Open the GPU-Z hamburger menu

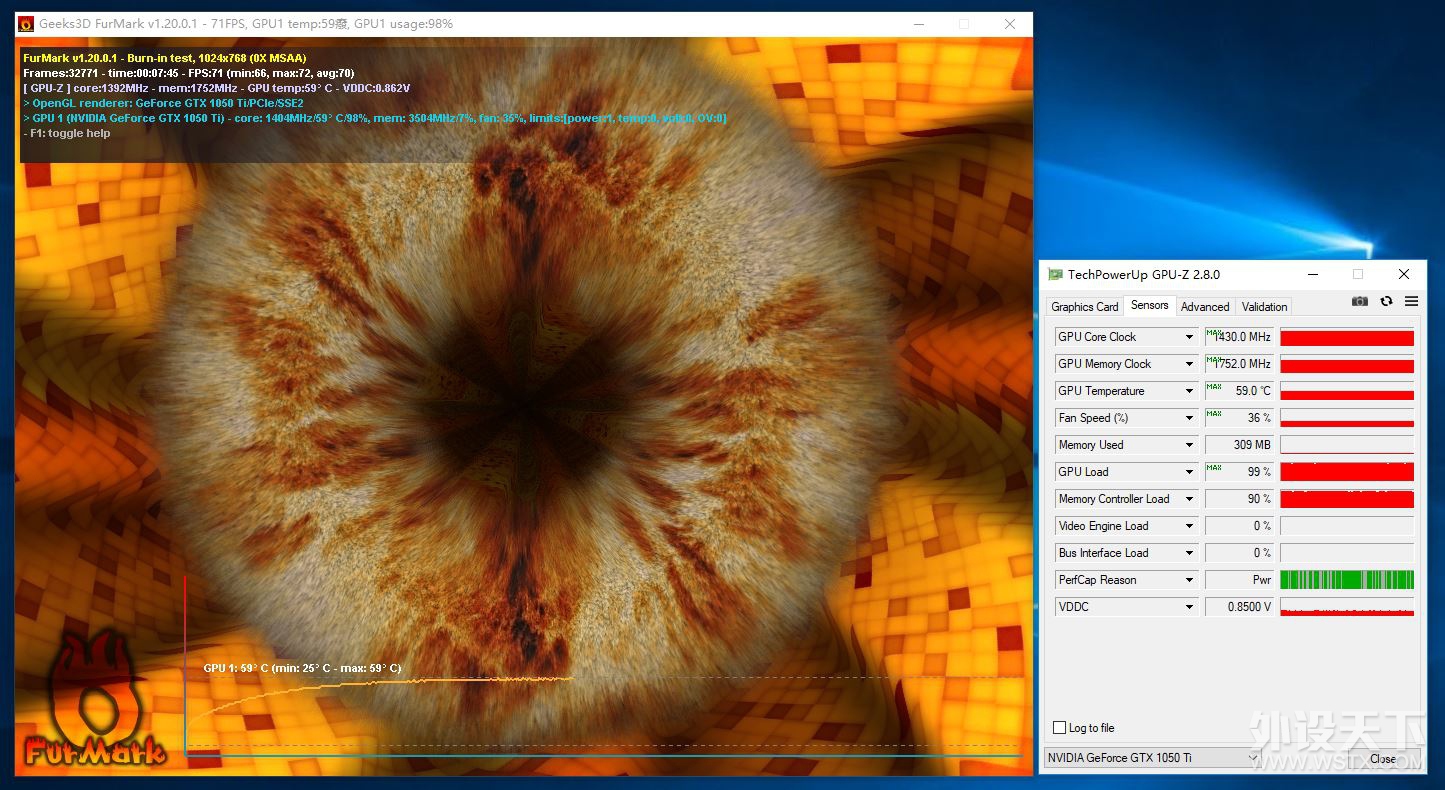[x=1411, y=301]
